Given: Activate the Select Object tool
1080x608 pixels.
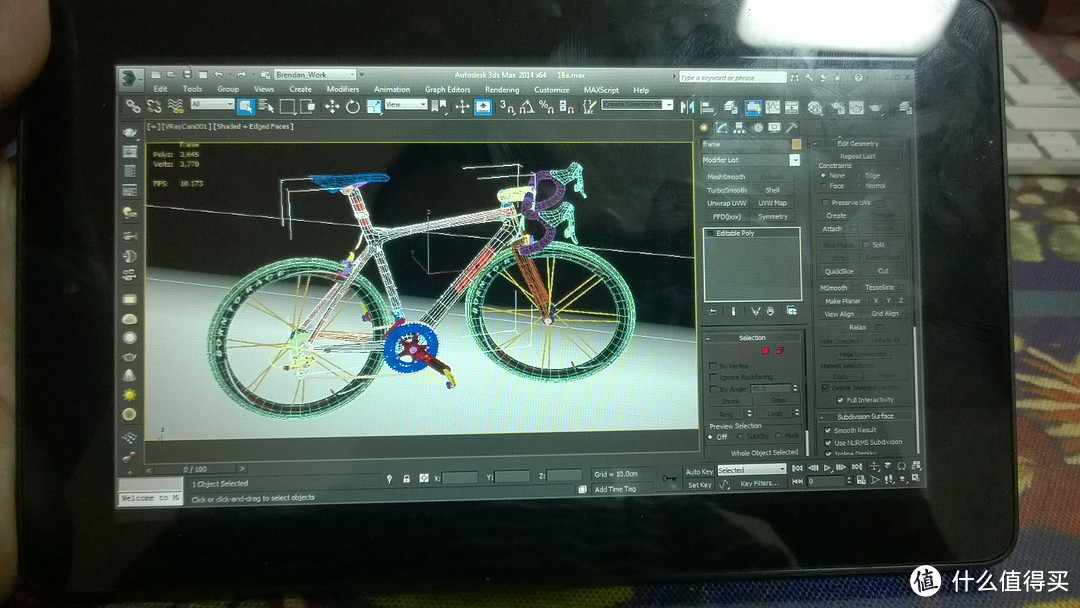Looking at the screenshot, I should coord(246,106).
